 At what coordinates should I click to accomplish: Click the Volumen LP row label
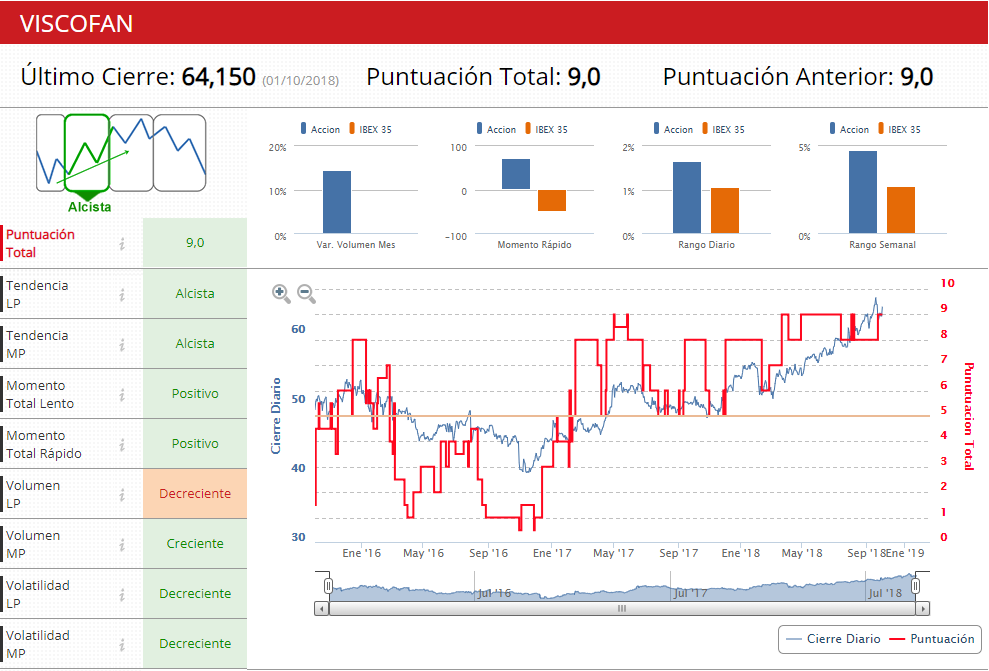point(33,494)
